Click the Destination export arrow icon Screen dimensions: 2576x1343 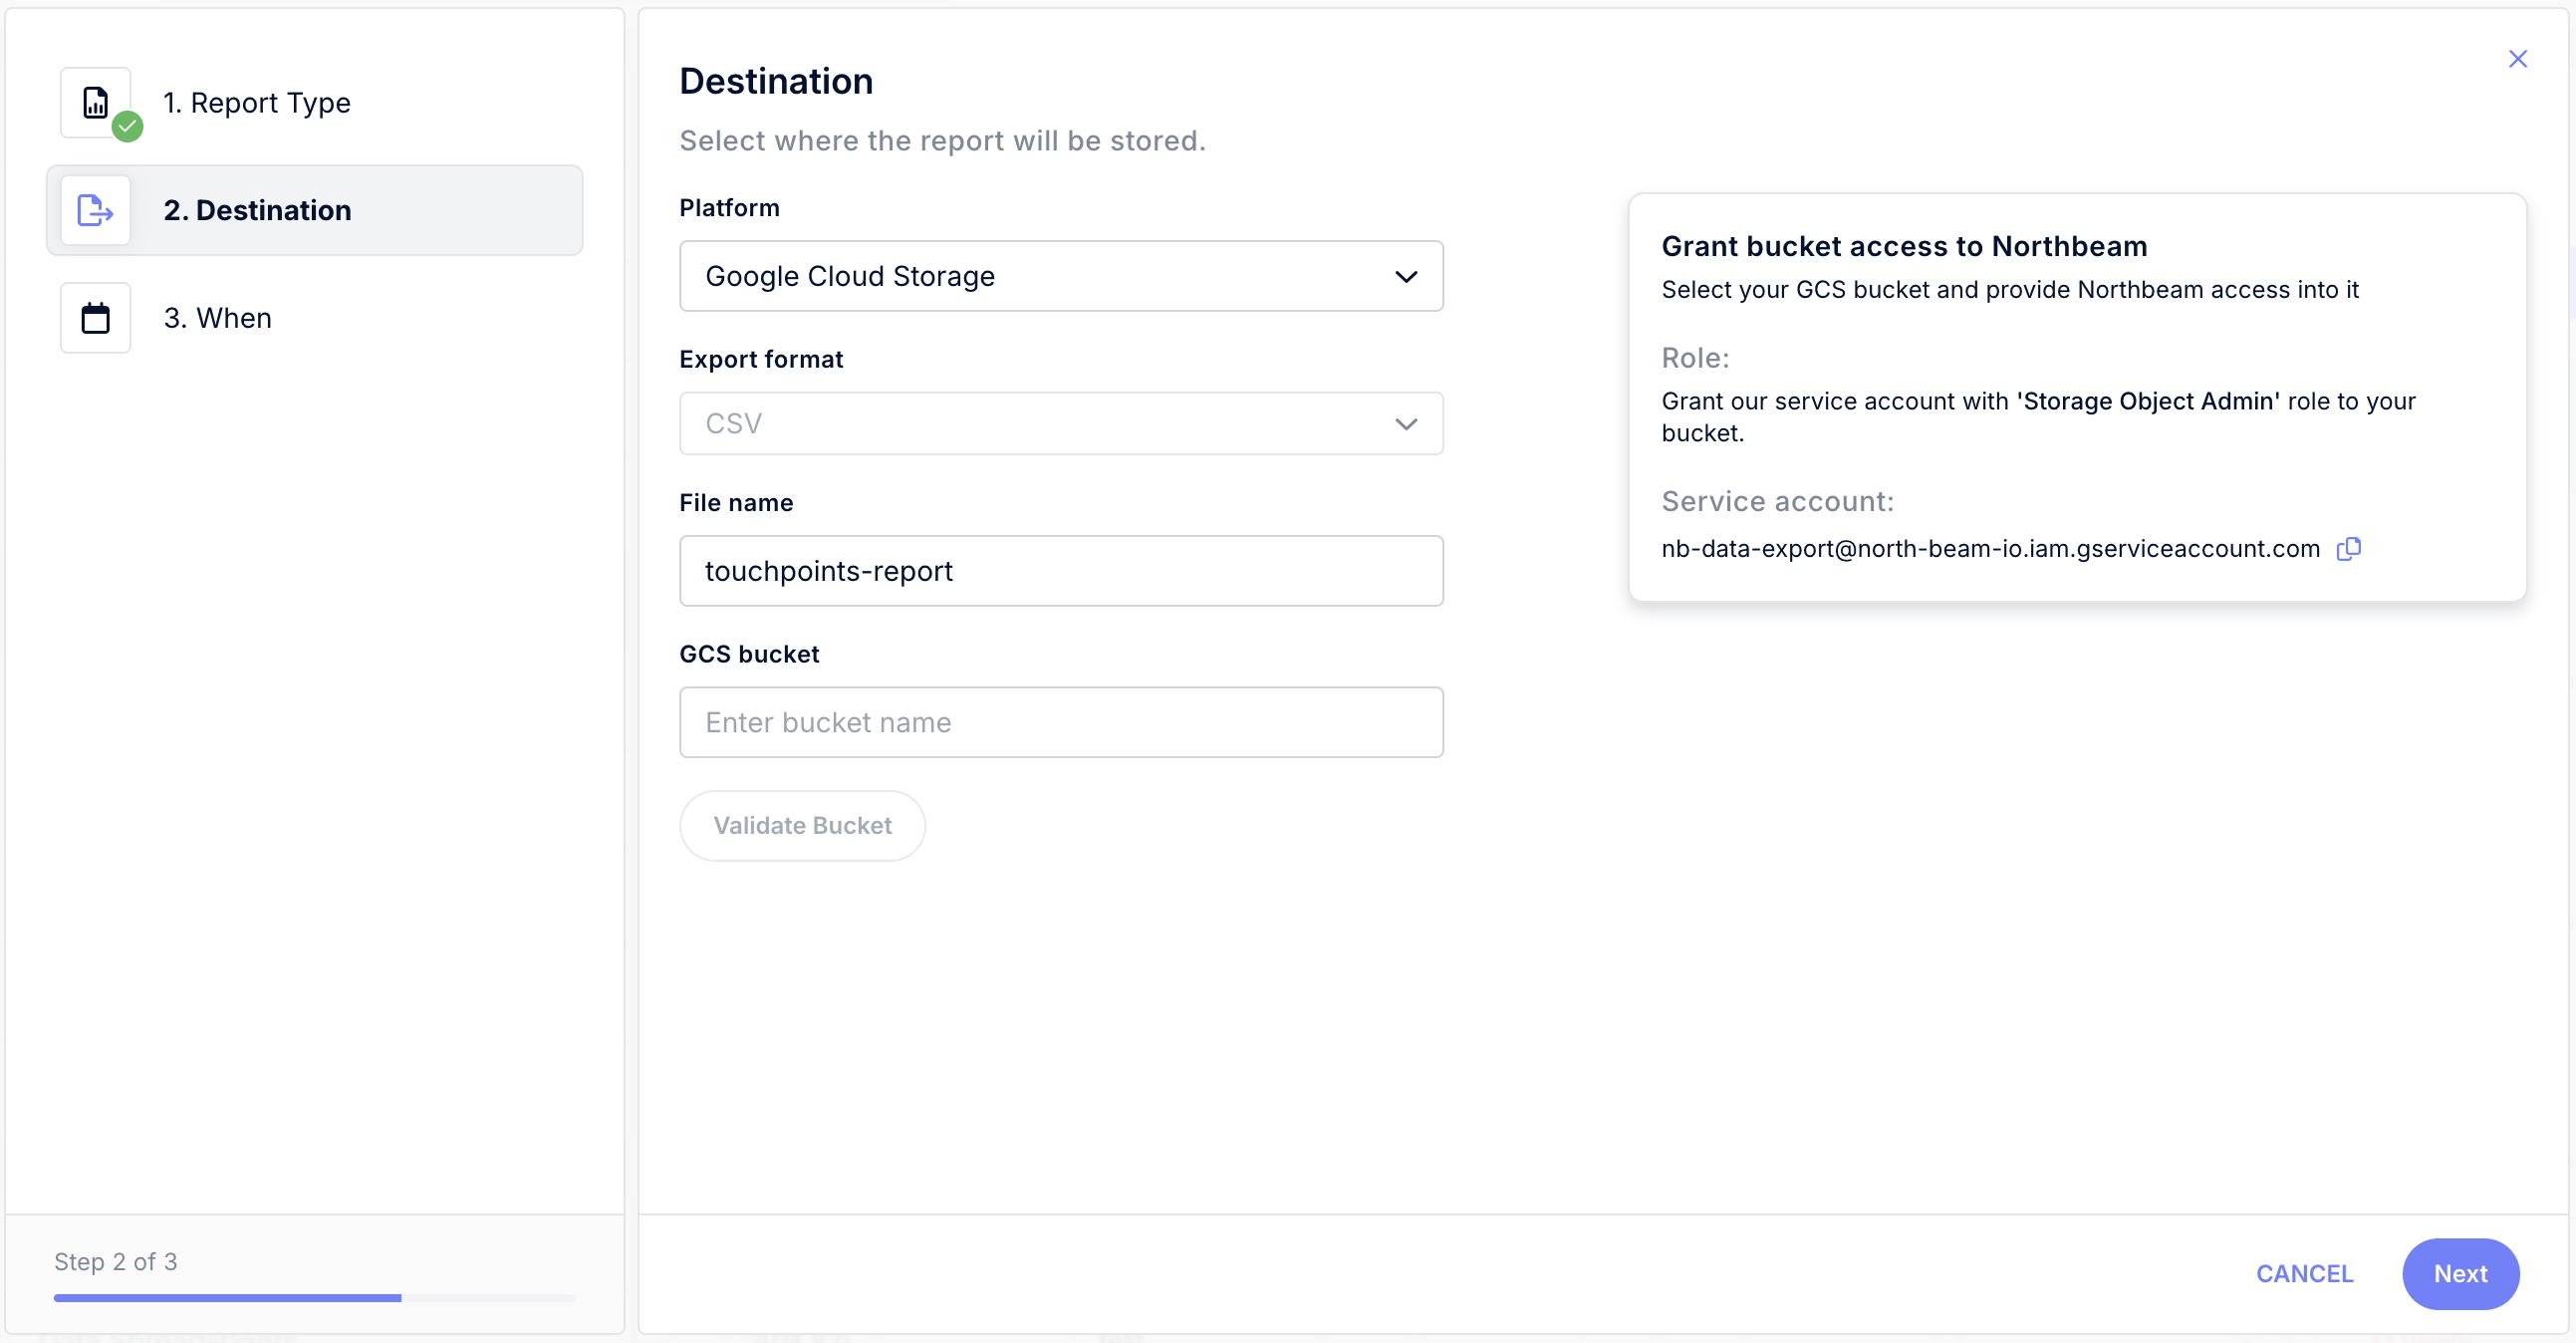click(x=95, y=210)
